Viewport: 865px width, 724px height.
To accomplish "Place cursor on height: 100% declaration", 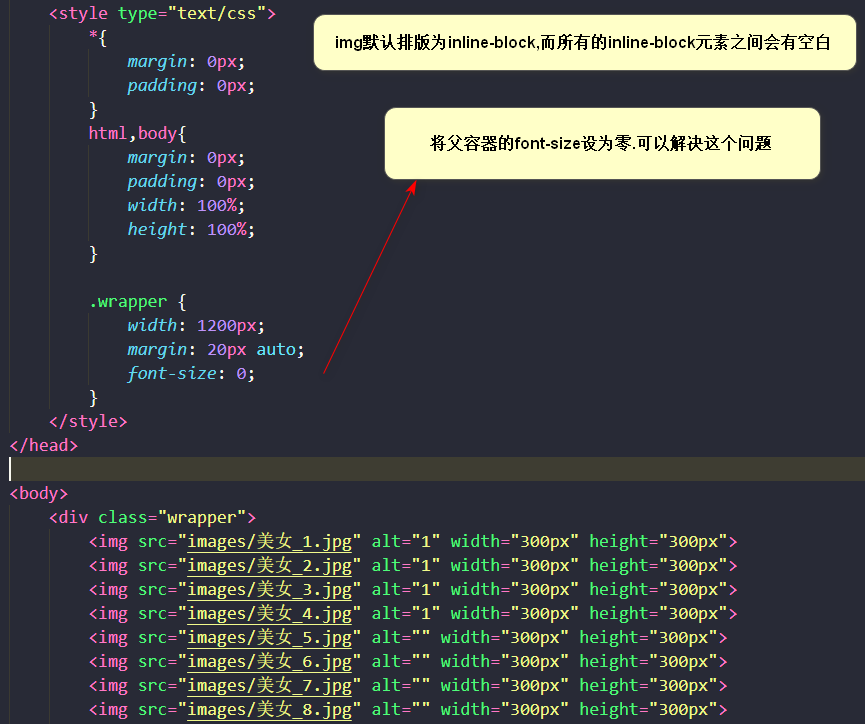I will [191, 229].
